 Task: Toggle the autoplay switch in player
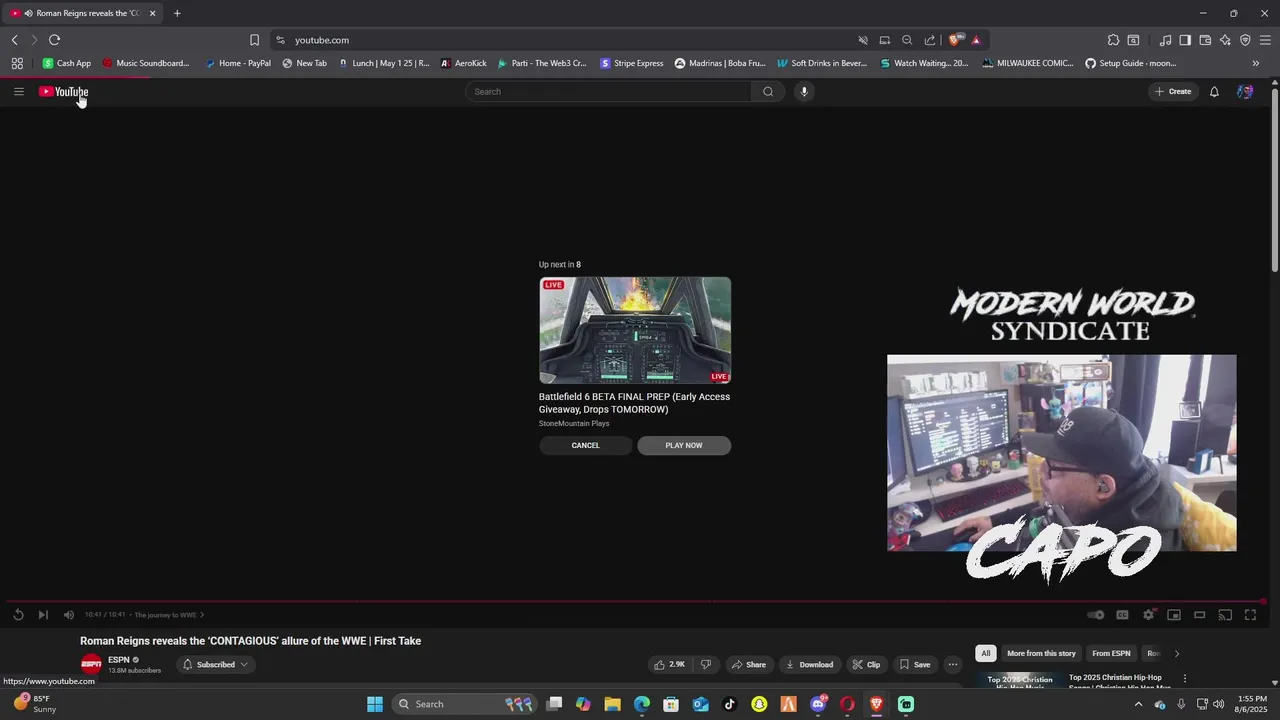(1096, 615)
